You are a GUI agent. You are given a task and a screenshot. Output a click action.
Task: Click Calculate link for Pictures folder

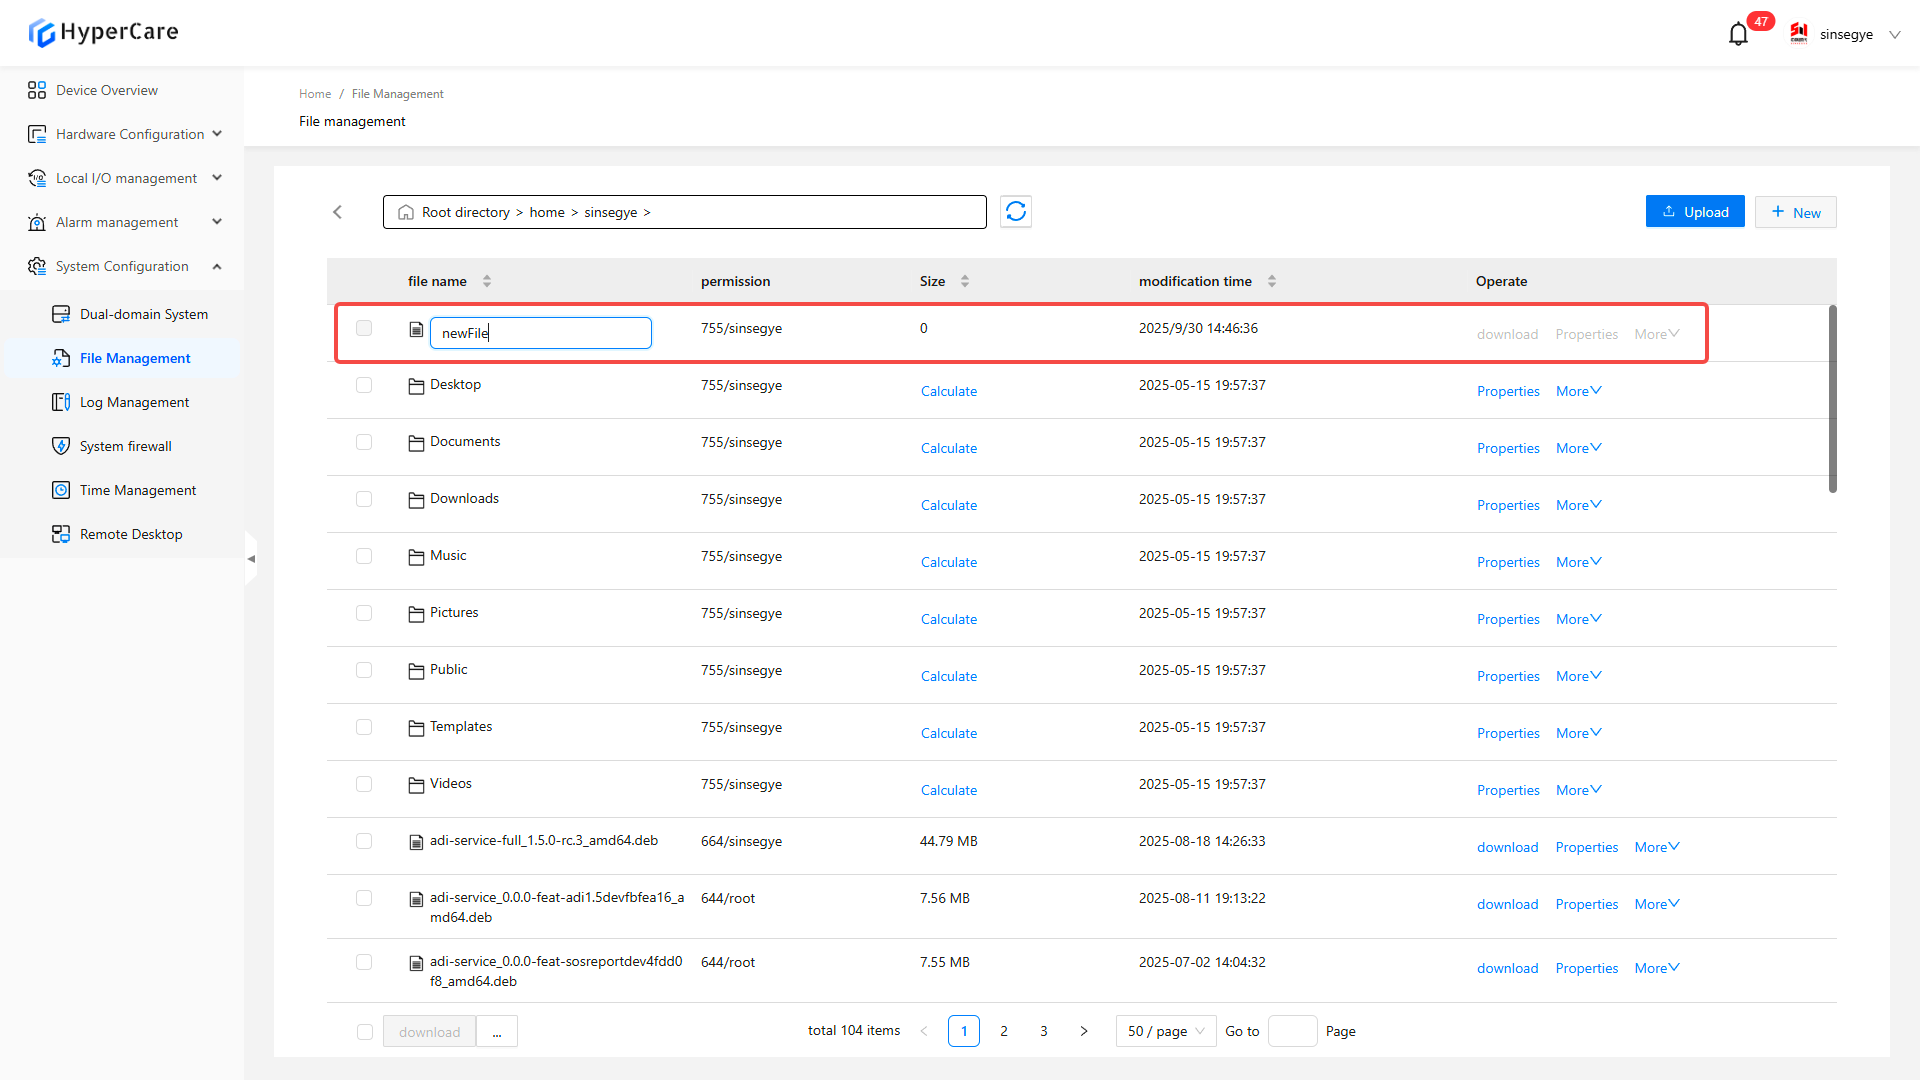point(948,619)
